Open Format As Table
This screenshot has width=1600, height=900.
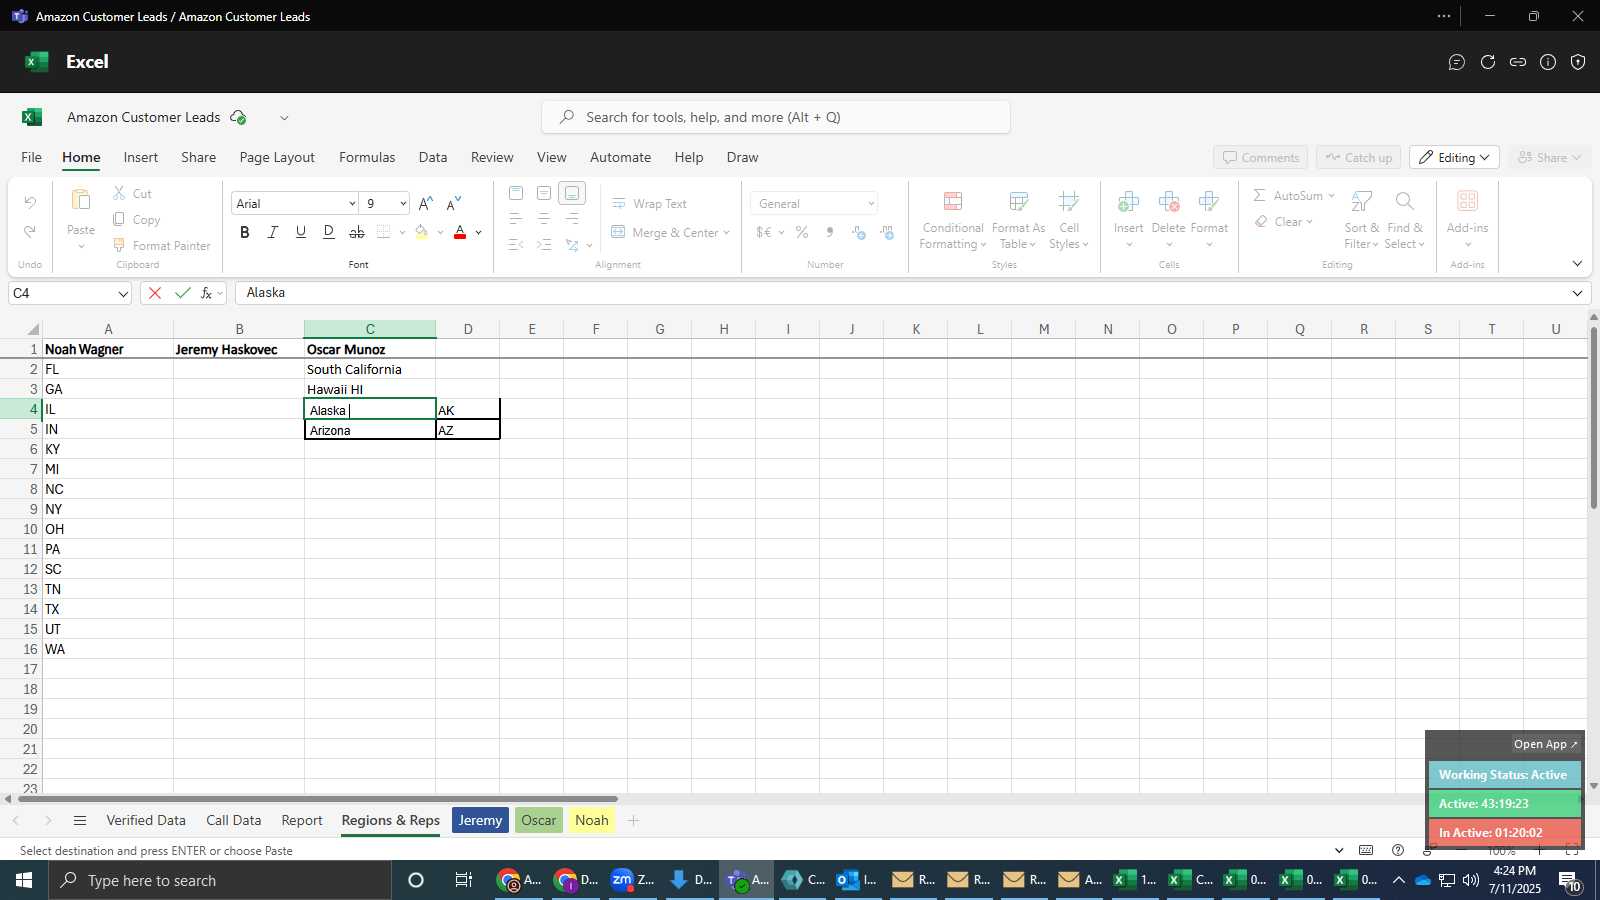(x=1018, y=221)
